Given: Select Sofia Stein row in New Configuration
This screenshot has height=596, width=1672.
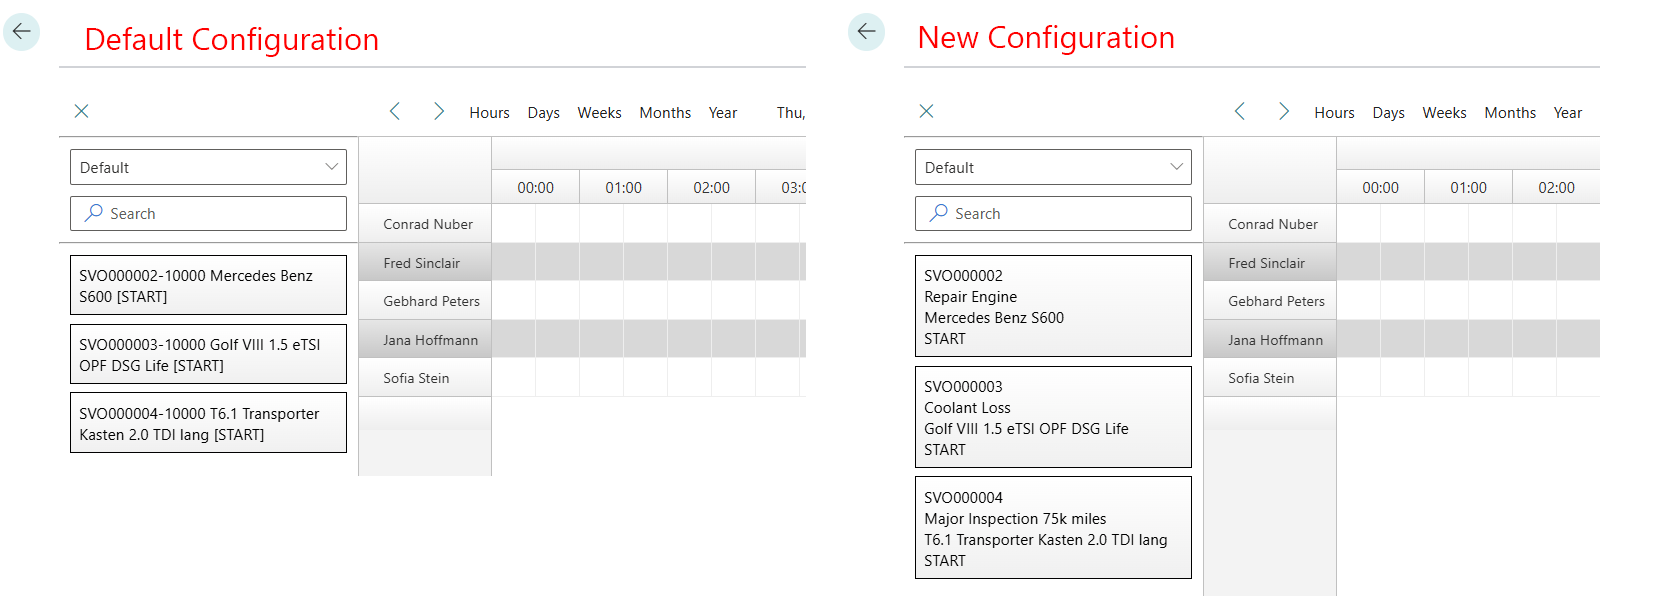Looking at the screenshot, I should tap(1270, 378).
